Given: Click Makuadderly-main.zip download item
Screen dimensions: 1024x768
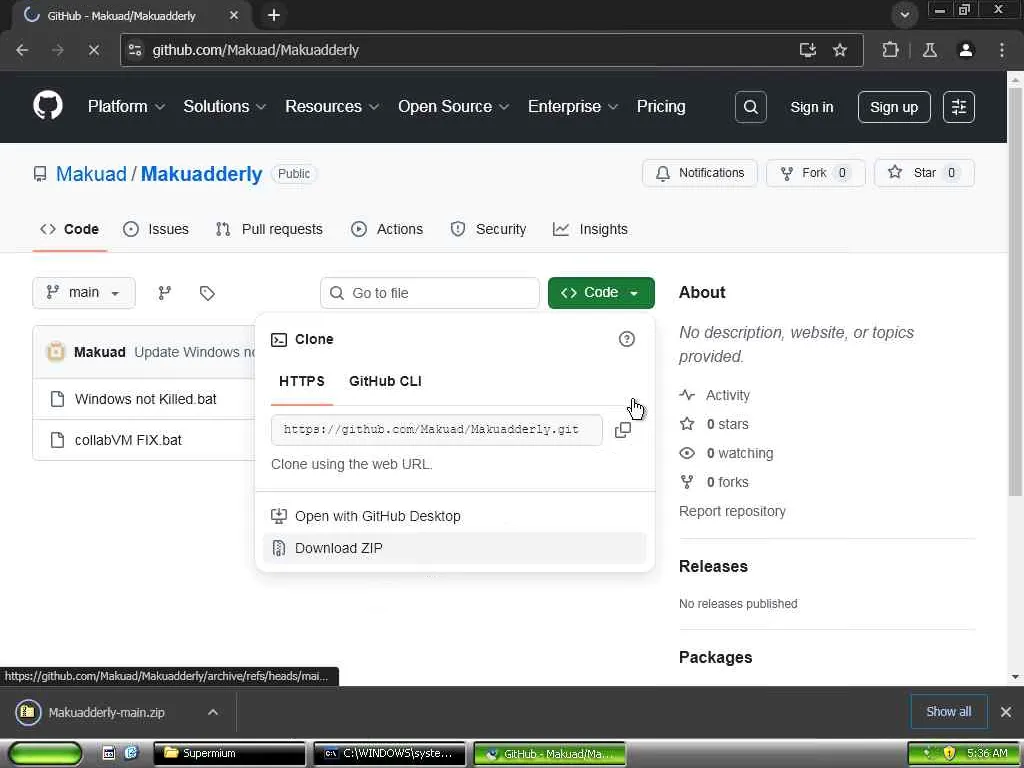Looking at the screenshot, I should pyautogui.click(x=106, y=712).
